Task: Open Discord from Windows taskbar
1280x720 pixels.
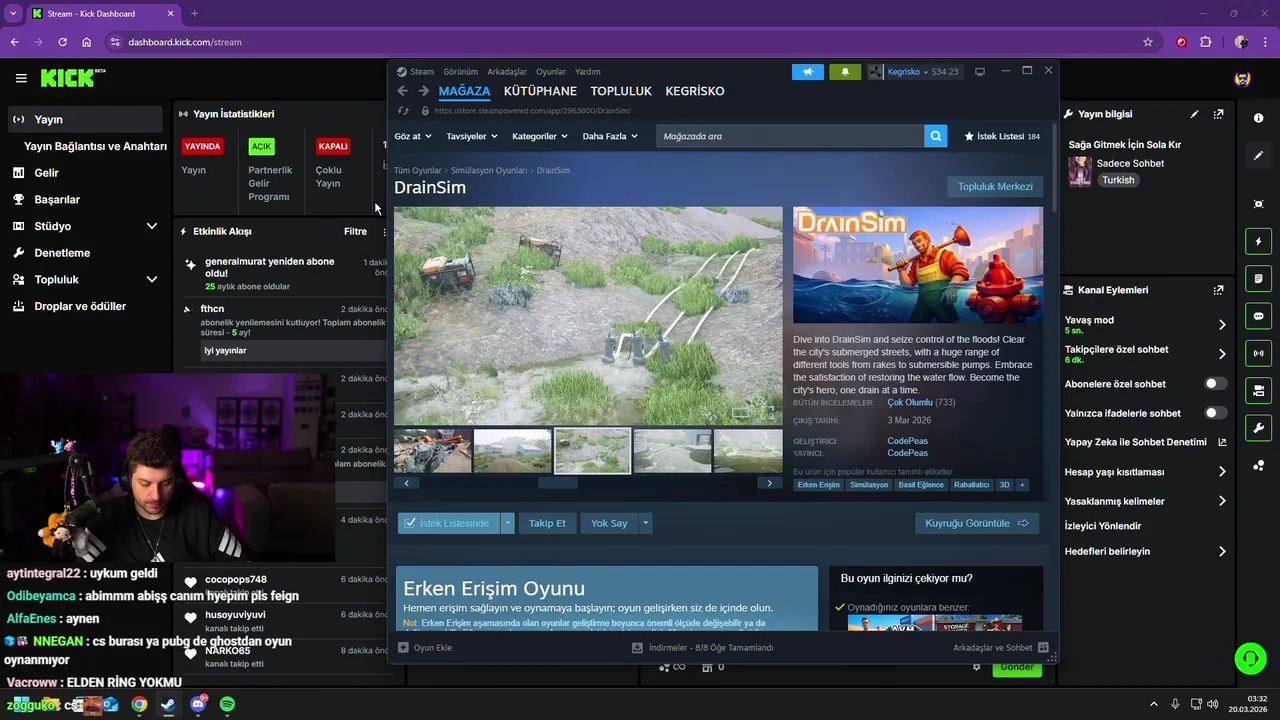Action: [x=198, y=704]
